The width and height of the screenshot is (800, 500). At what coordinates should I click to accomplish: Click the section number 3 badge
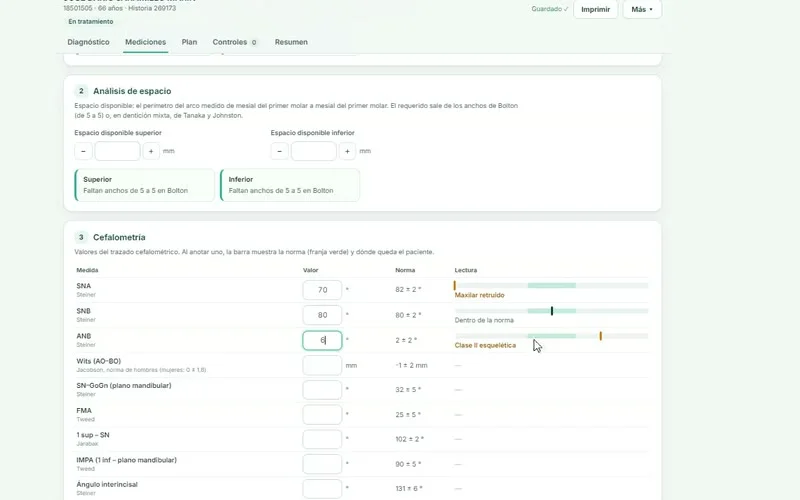[81, 237]
